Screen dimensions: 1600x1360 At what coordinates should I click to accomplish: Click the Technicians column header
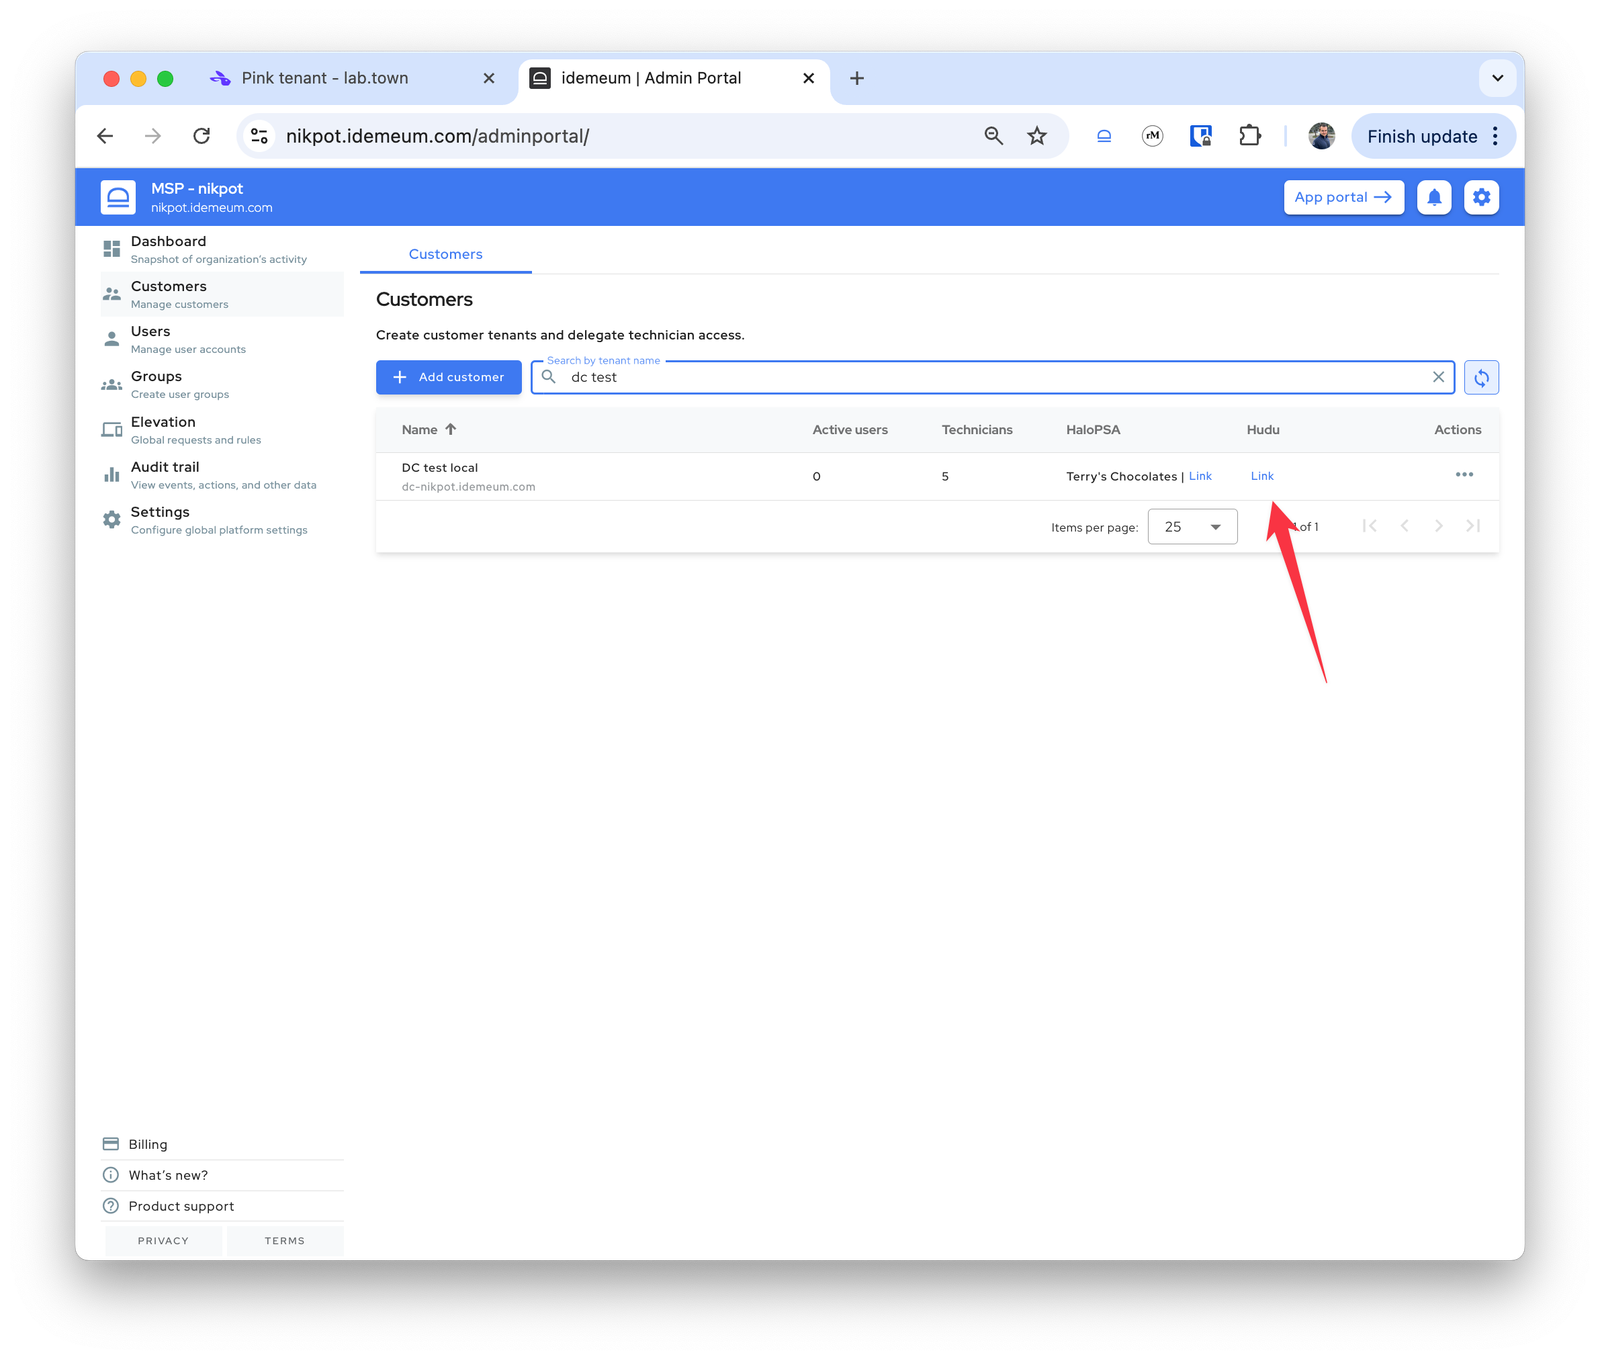point(977,430)
